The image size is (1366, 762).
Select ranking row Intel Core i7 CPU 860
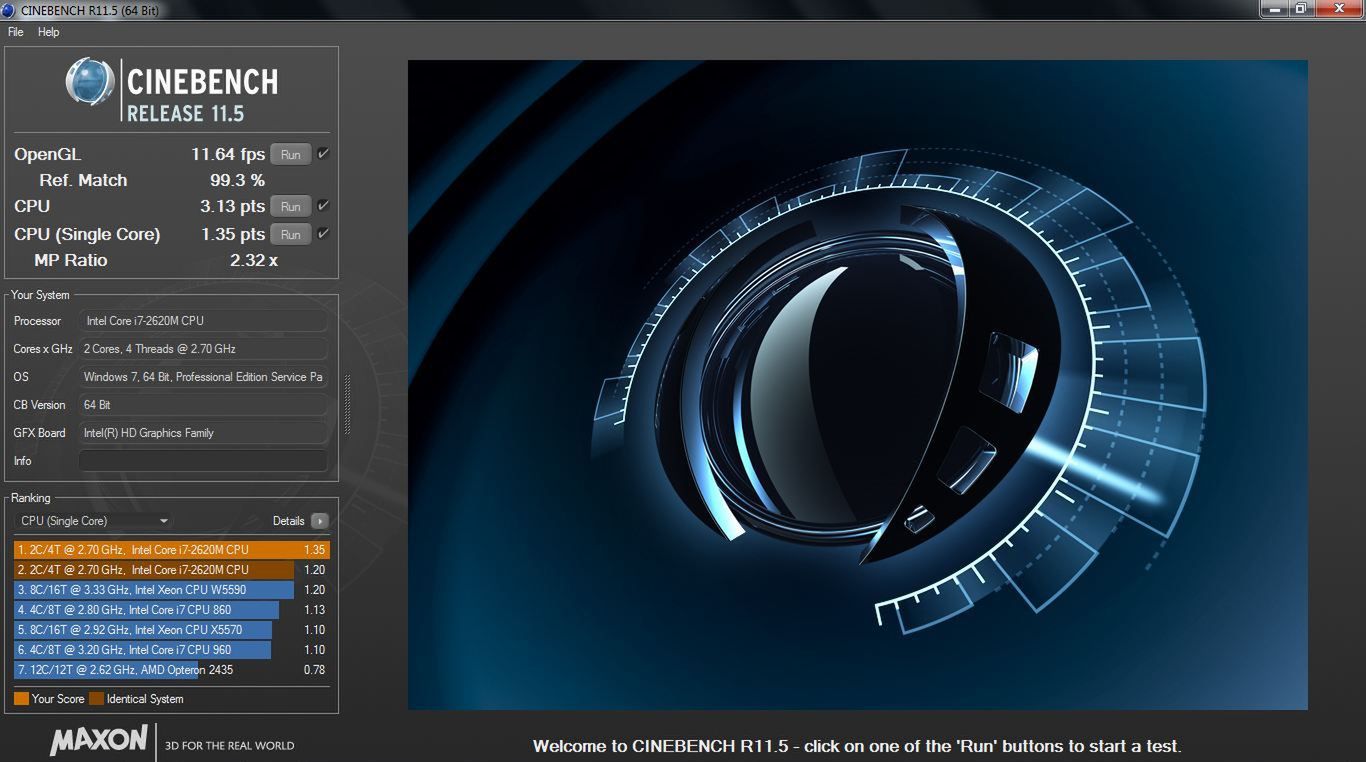coord(171,610)
